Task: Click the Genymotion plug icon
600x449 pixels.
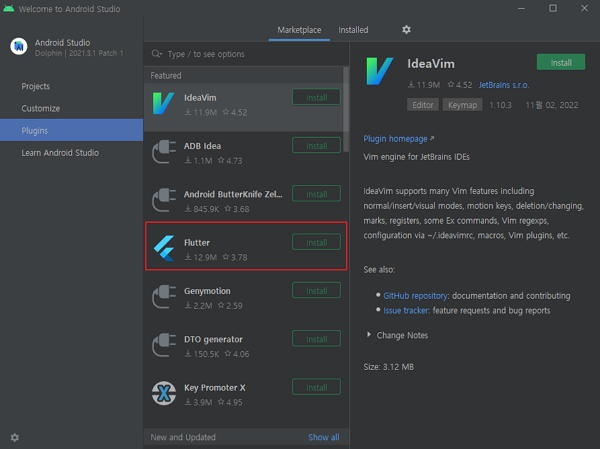Action: pyautogui.click(x=164, y=297)
